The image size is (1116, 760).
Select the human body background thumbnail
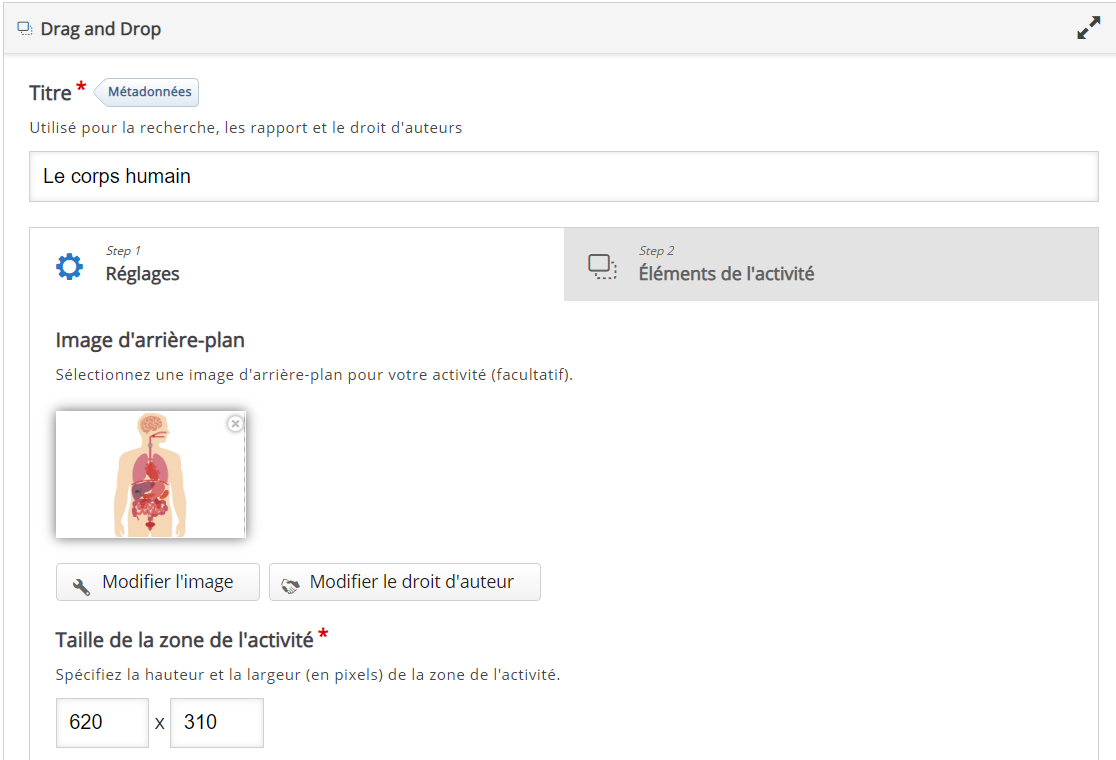pyautogui.click(x=150, y=474)
